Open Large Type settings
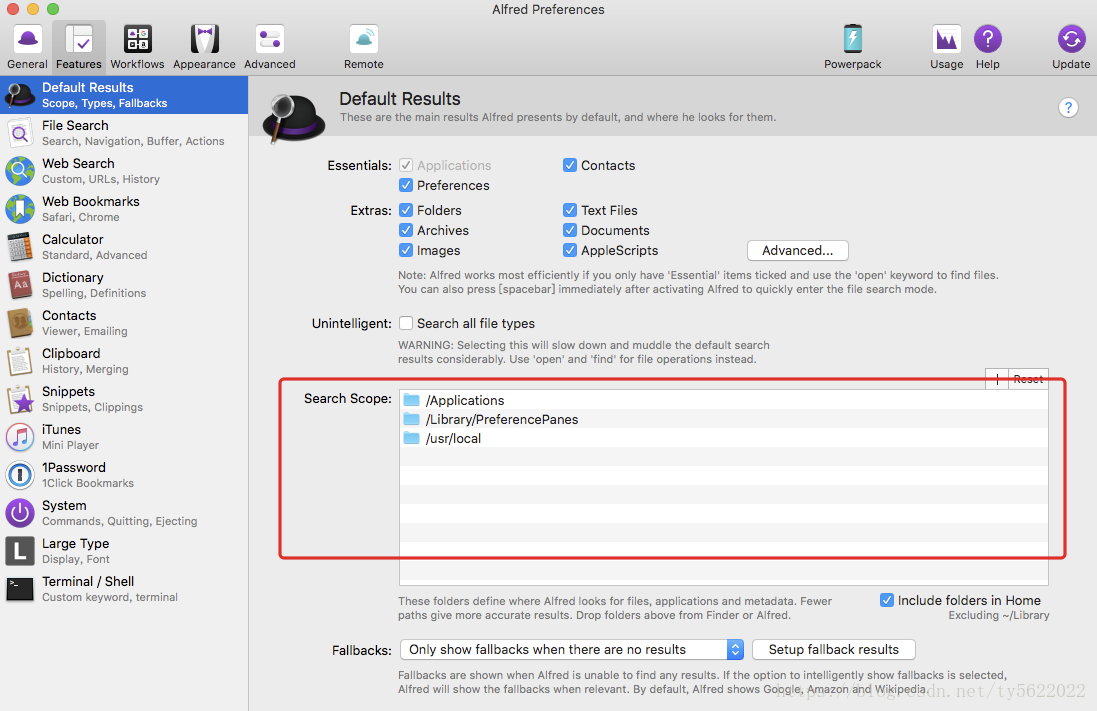Image resolution: width=1097 pixels, height=711 pixels. tap(124, 551)
